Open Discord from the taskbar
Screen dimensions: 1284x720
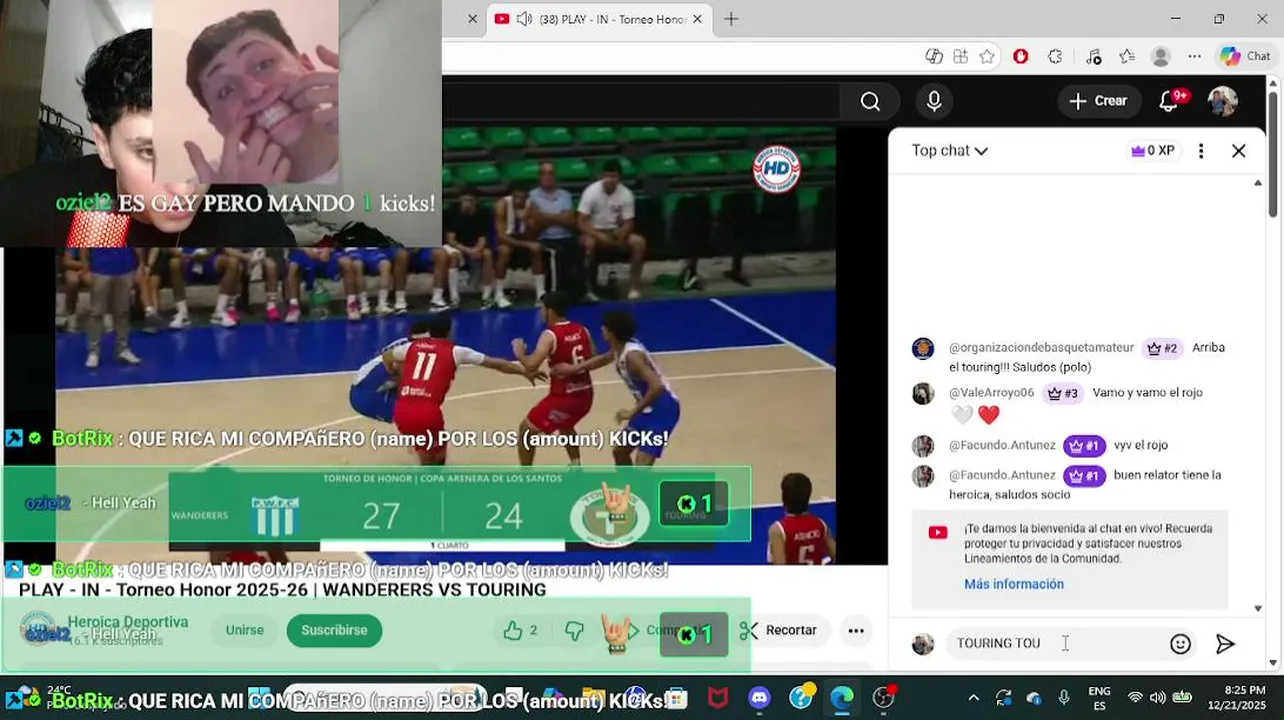[759, 697]
